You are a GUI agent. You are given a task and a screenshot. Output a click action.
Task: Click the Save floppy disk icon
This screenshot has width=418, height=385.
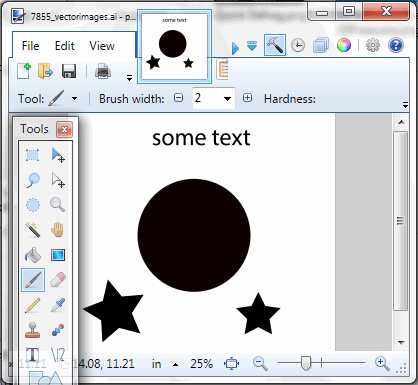coord(69,71)
